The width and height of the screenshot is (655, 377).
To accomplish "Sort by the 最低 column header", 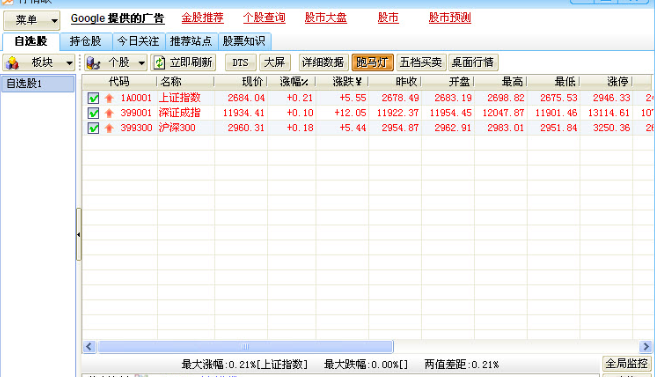I will point(553,82).
